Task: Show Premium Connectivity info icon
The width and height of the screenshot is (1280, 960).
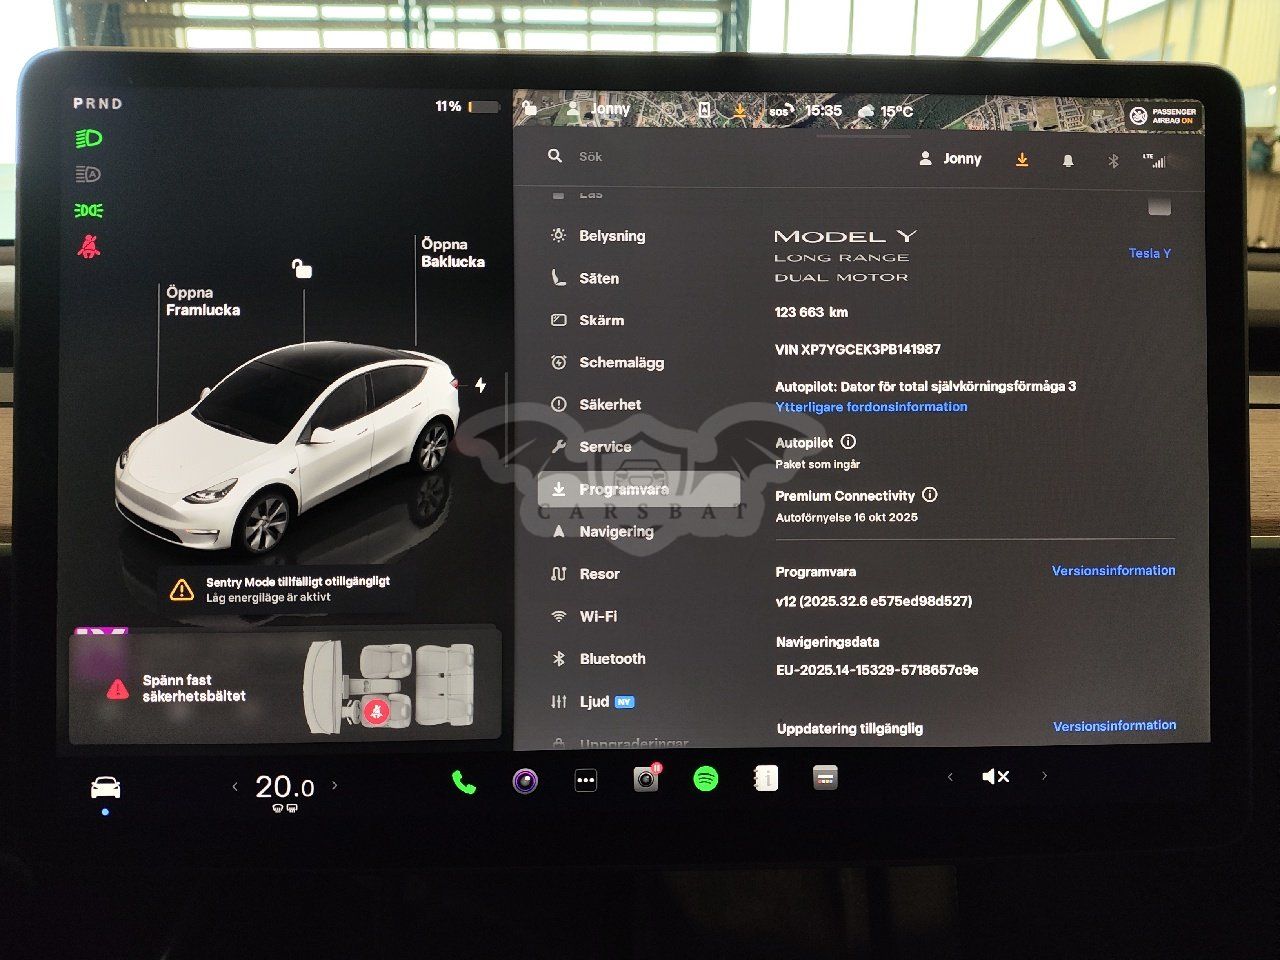Action: [x=929, y=495]
